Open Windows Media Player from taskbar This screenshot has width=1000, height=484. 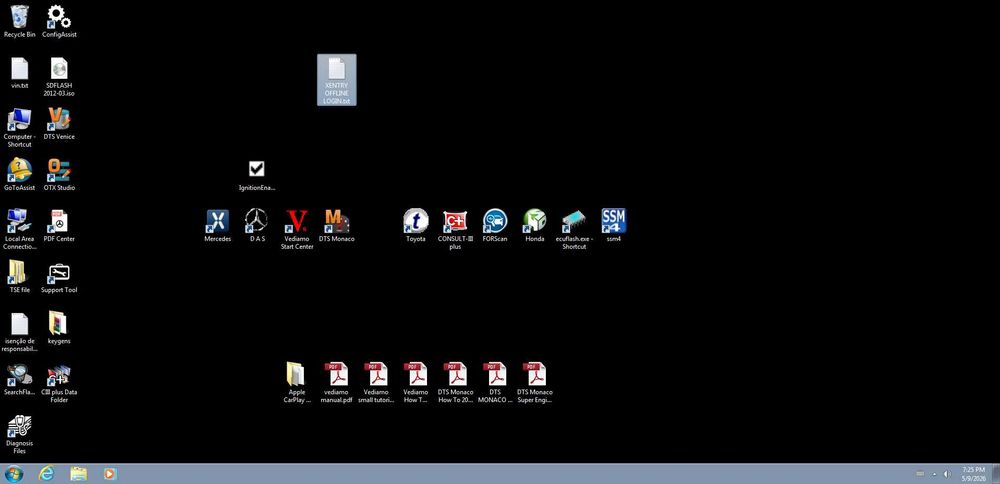[110, 474]
